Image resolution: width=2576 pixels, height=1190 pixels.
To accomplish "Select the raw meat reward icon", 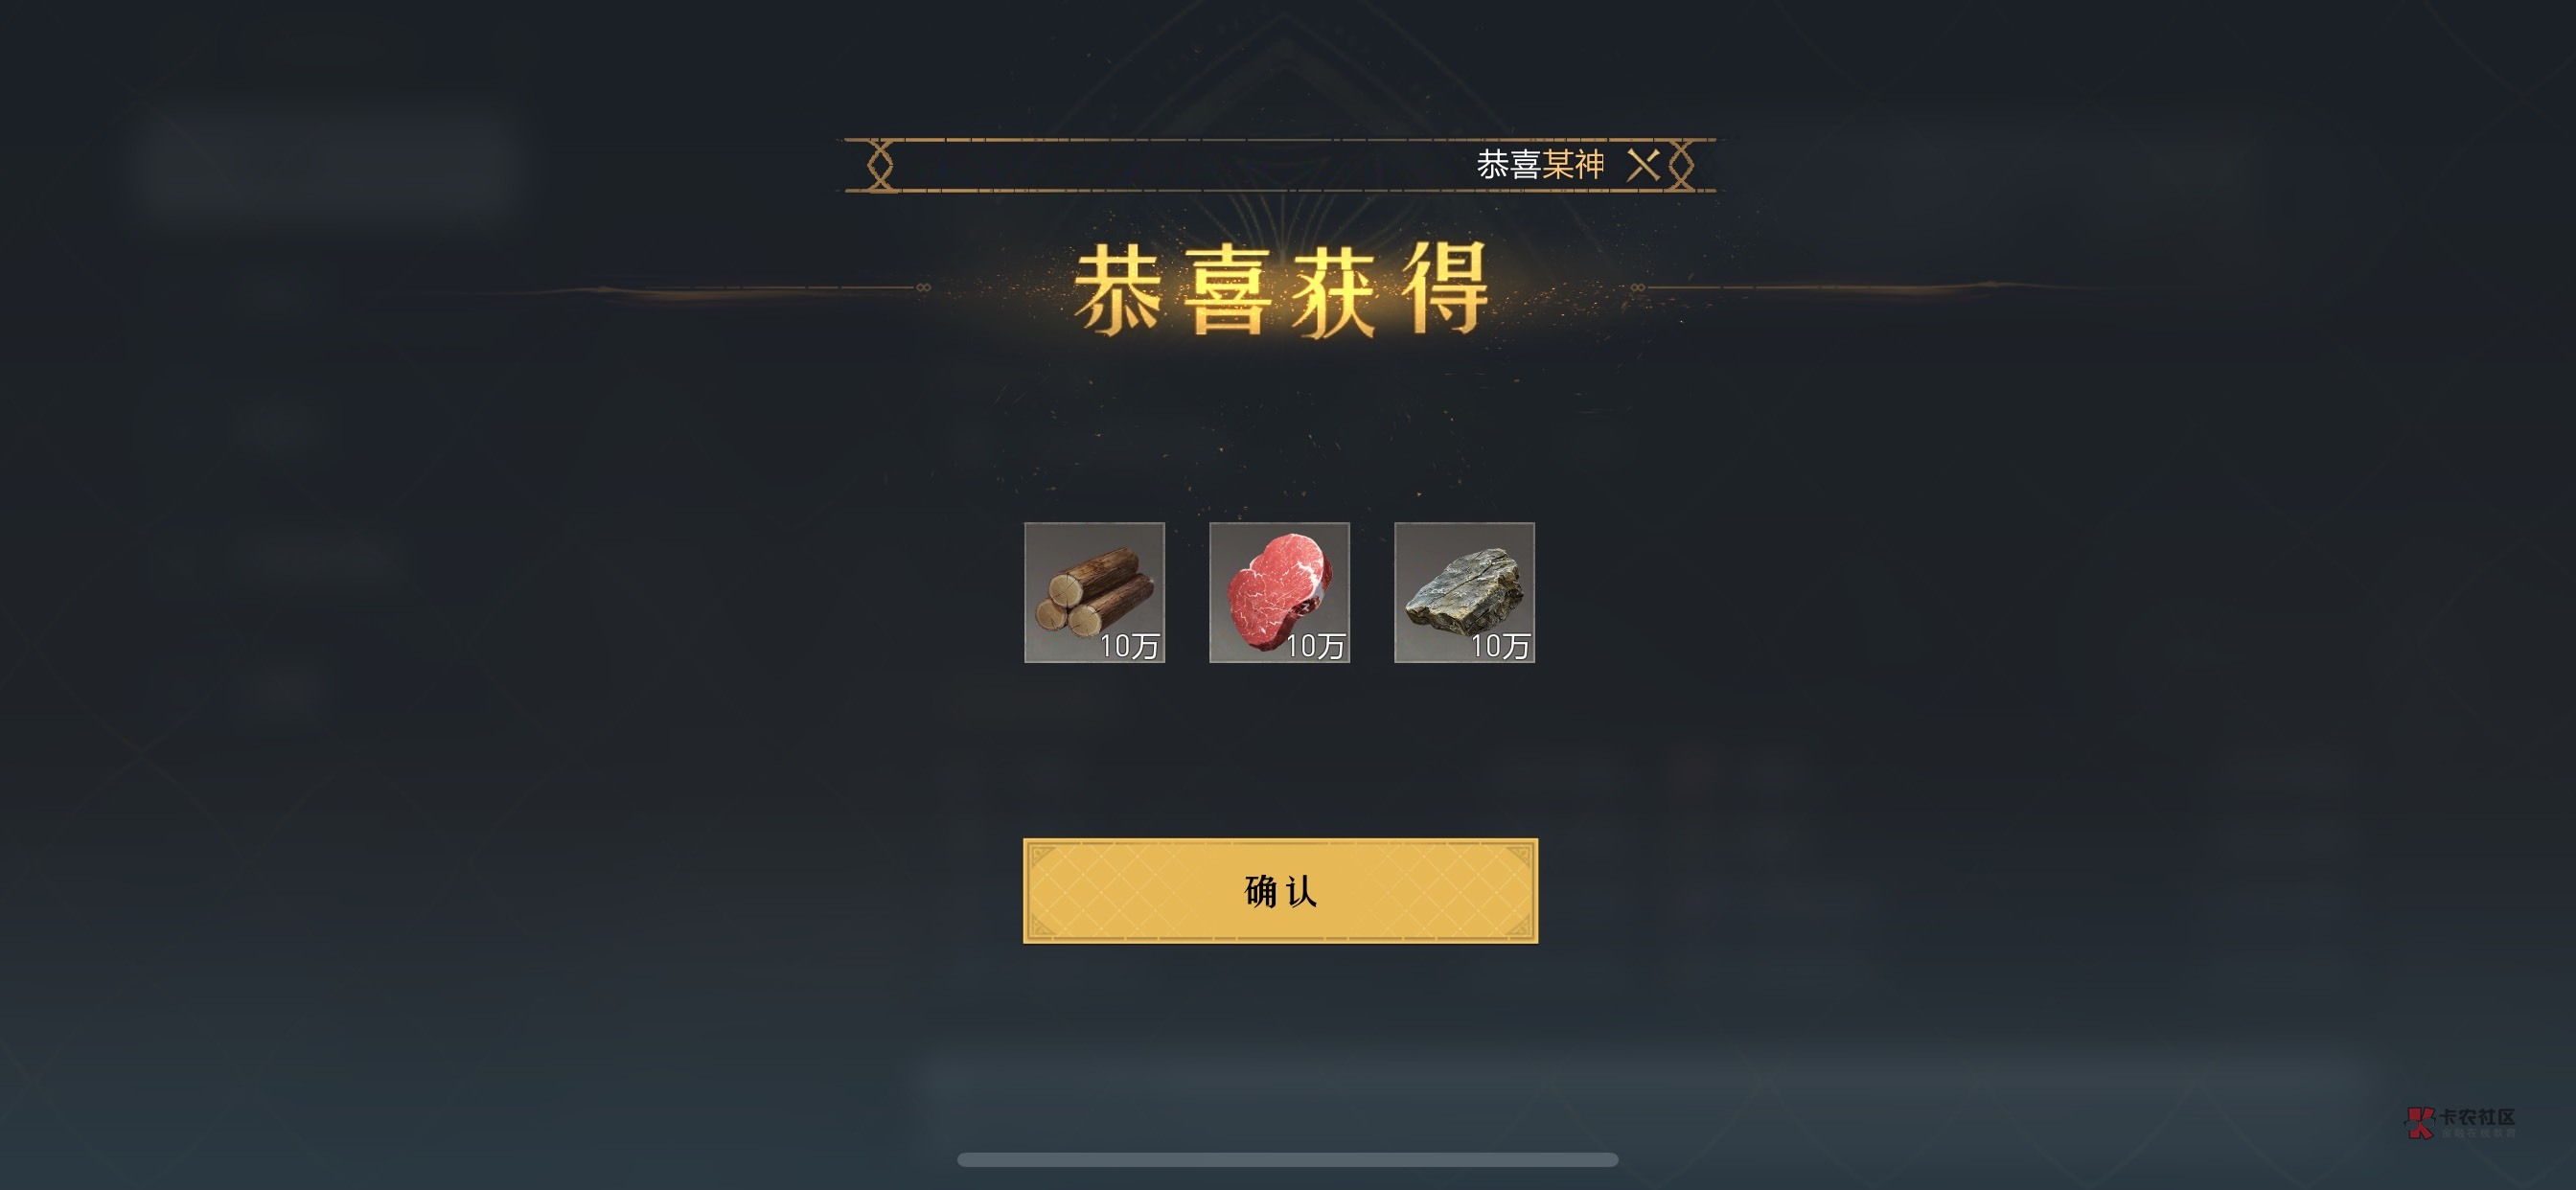I will point(1279,592).
